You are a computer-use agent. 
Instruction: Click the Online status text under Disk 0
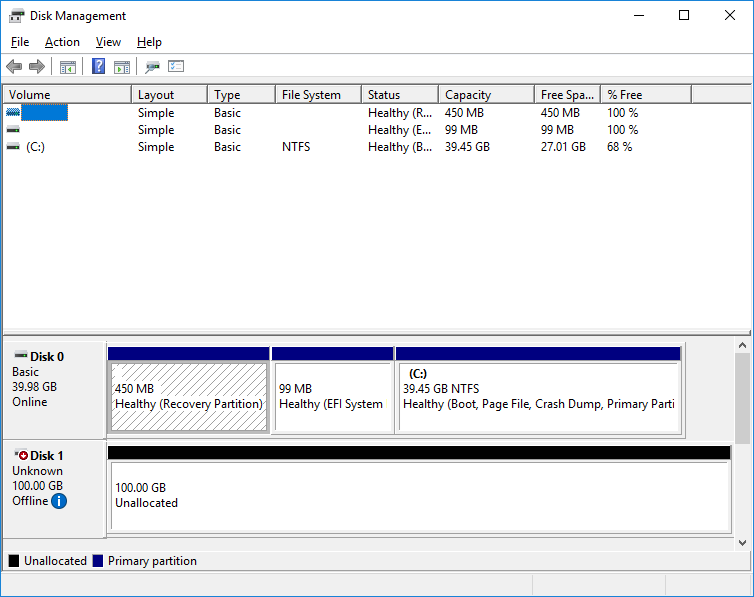30,402
